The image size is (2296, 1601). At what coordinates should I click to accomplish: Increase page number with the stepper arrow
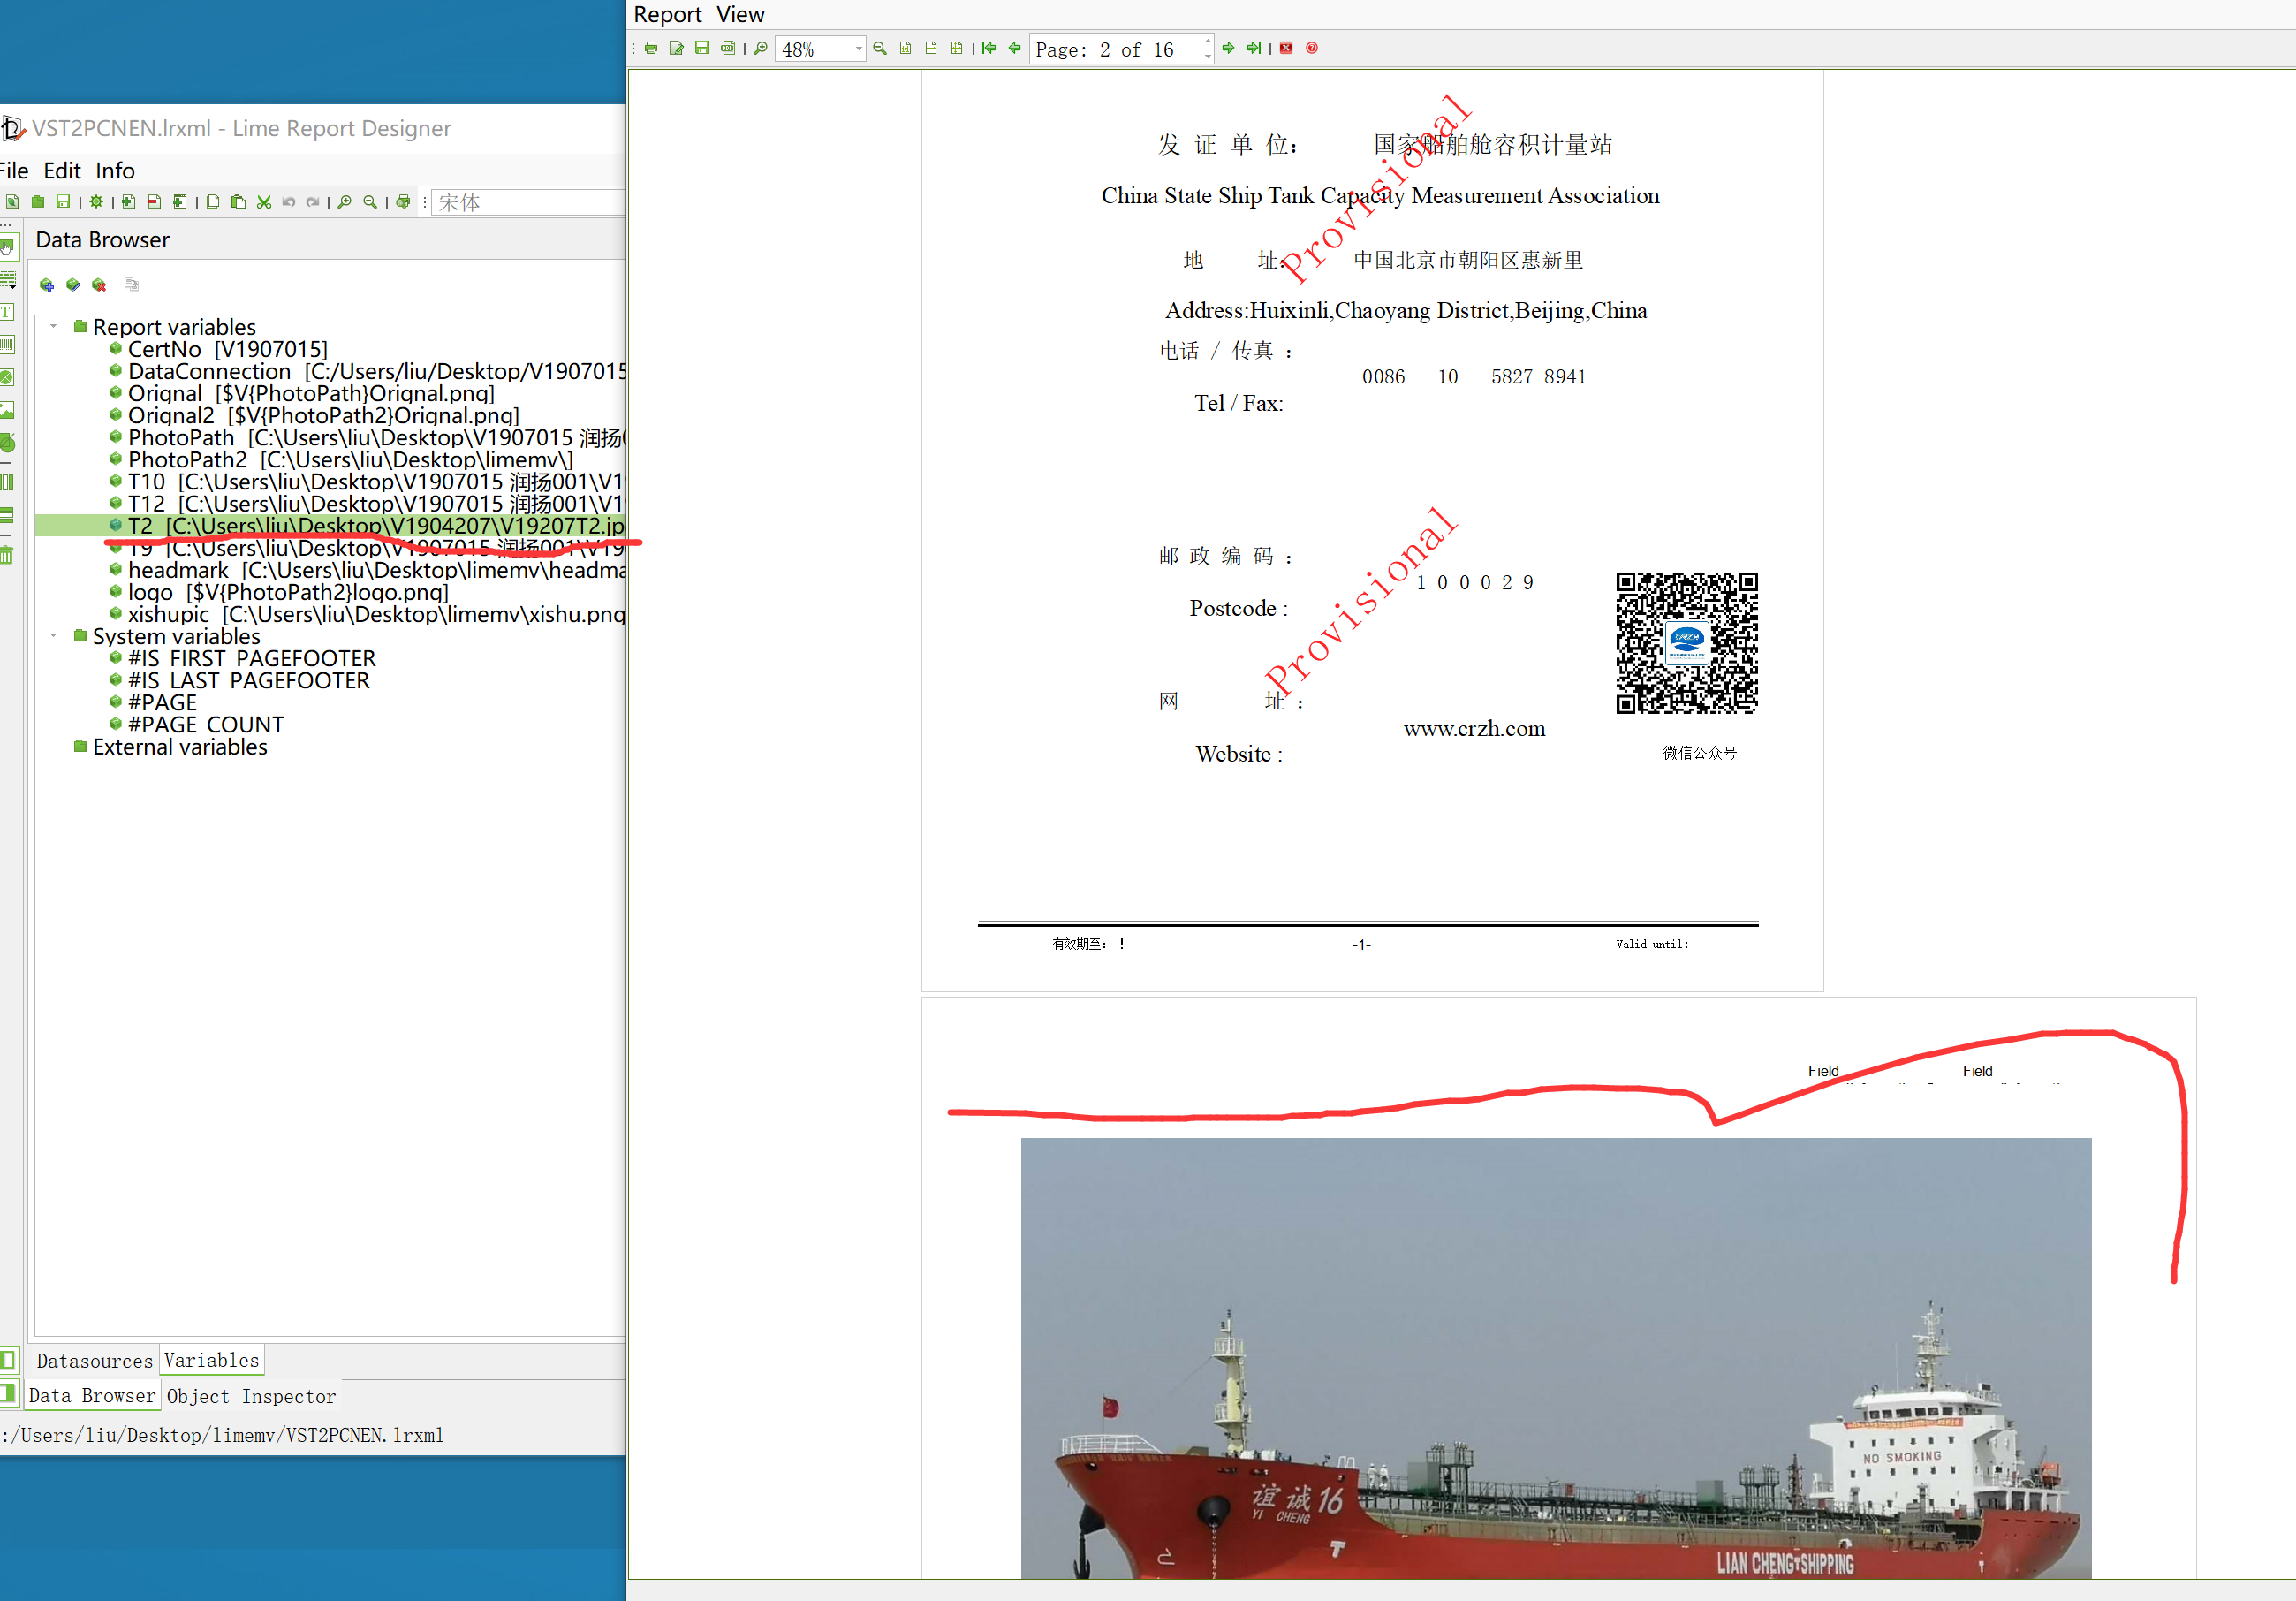[x=1208, y=42]
